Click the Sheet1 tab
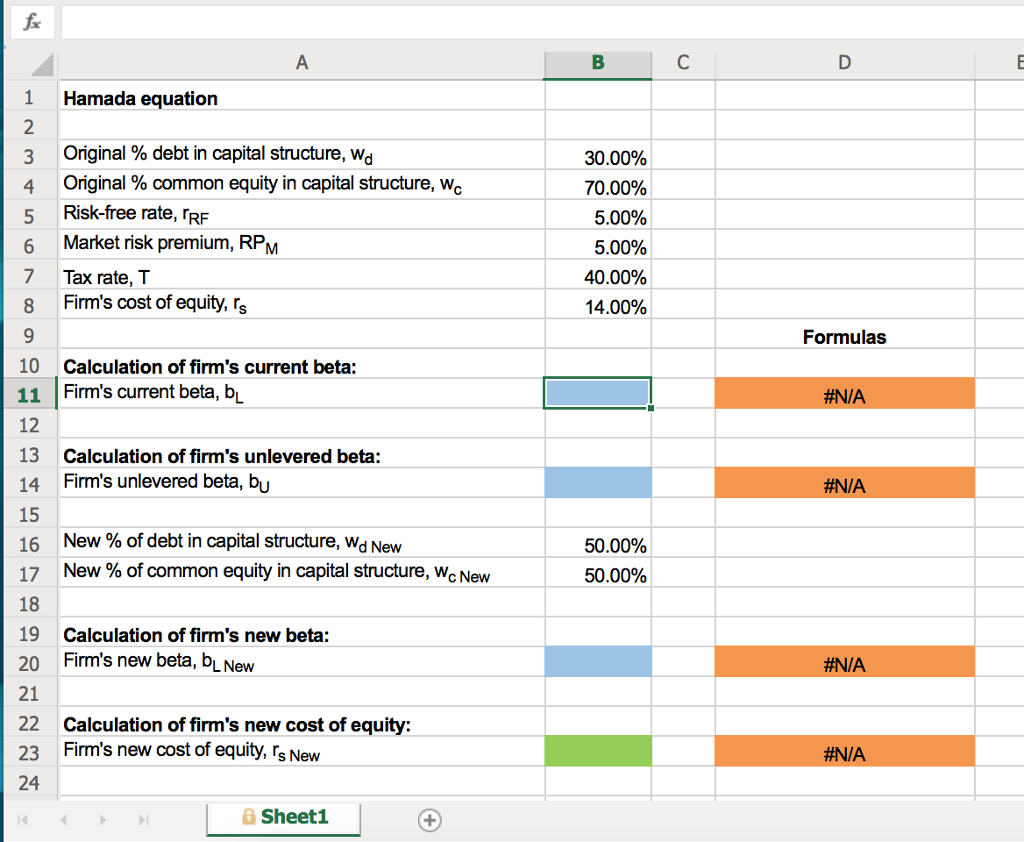The image size is (1024, 842). (x=283, y=818)
